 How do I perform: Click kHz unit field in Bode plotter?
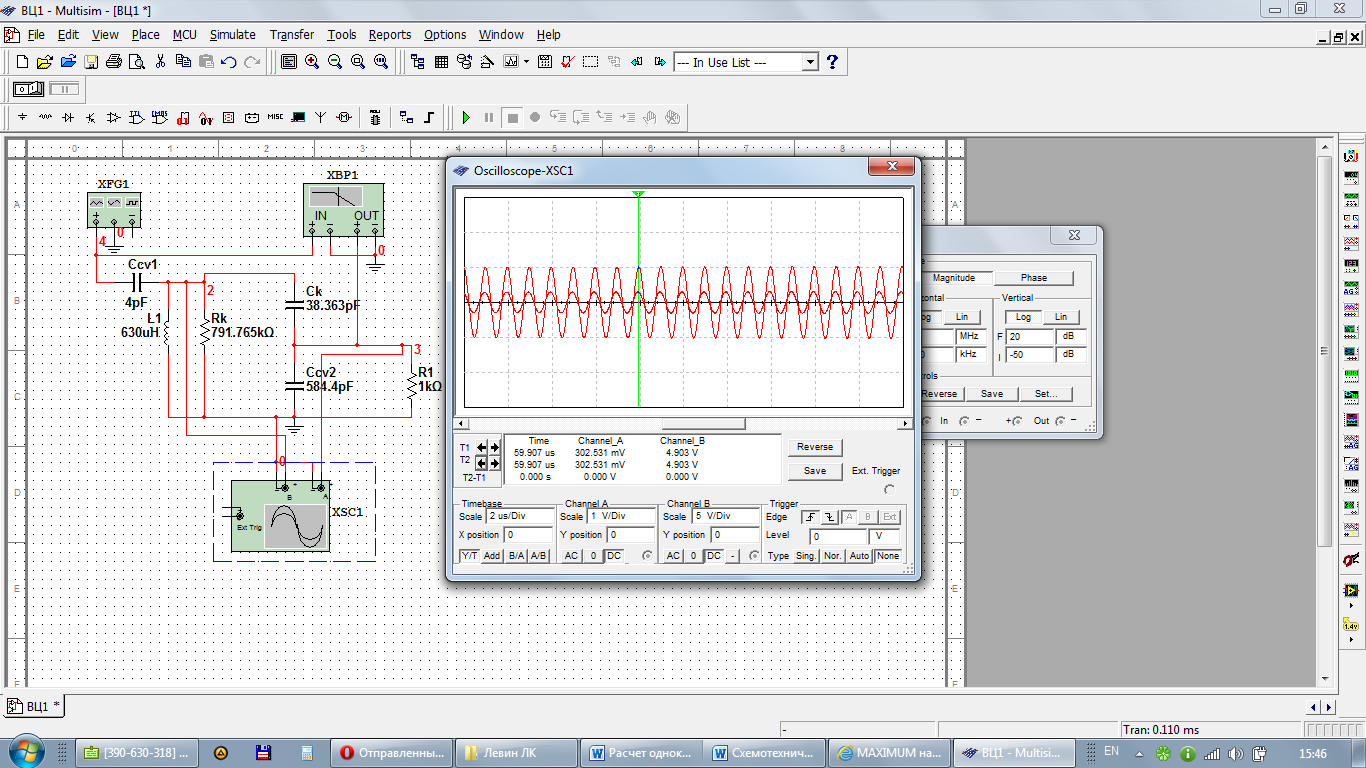[972, 354]
